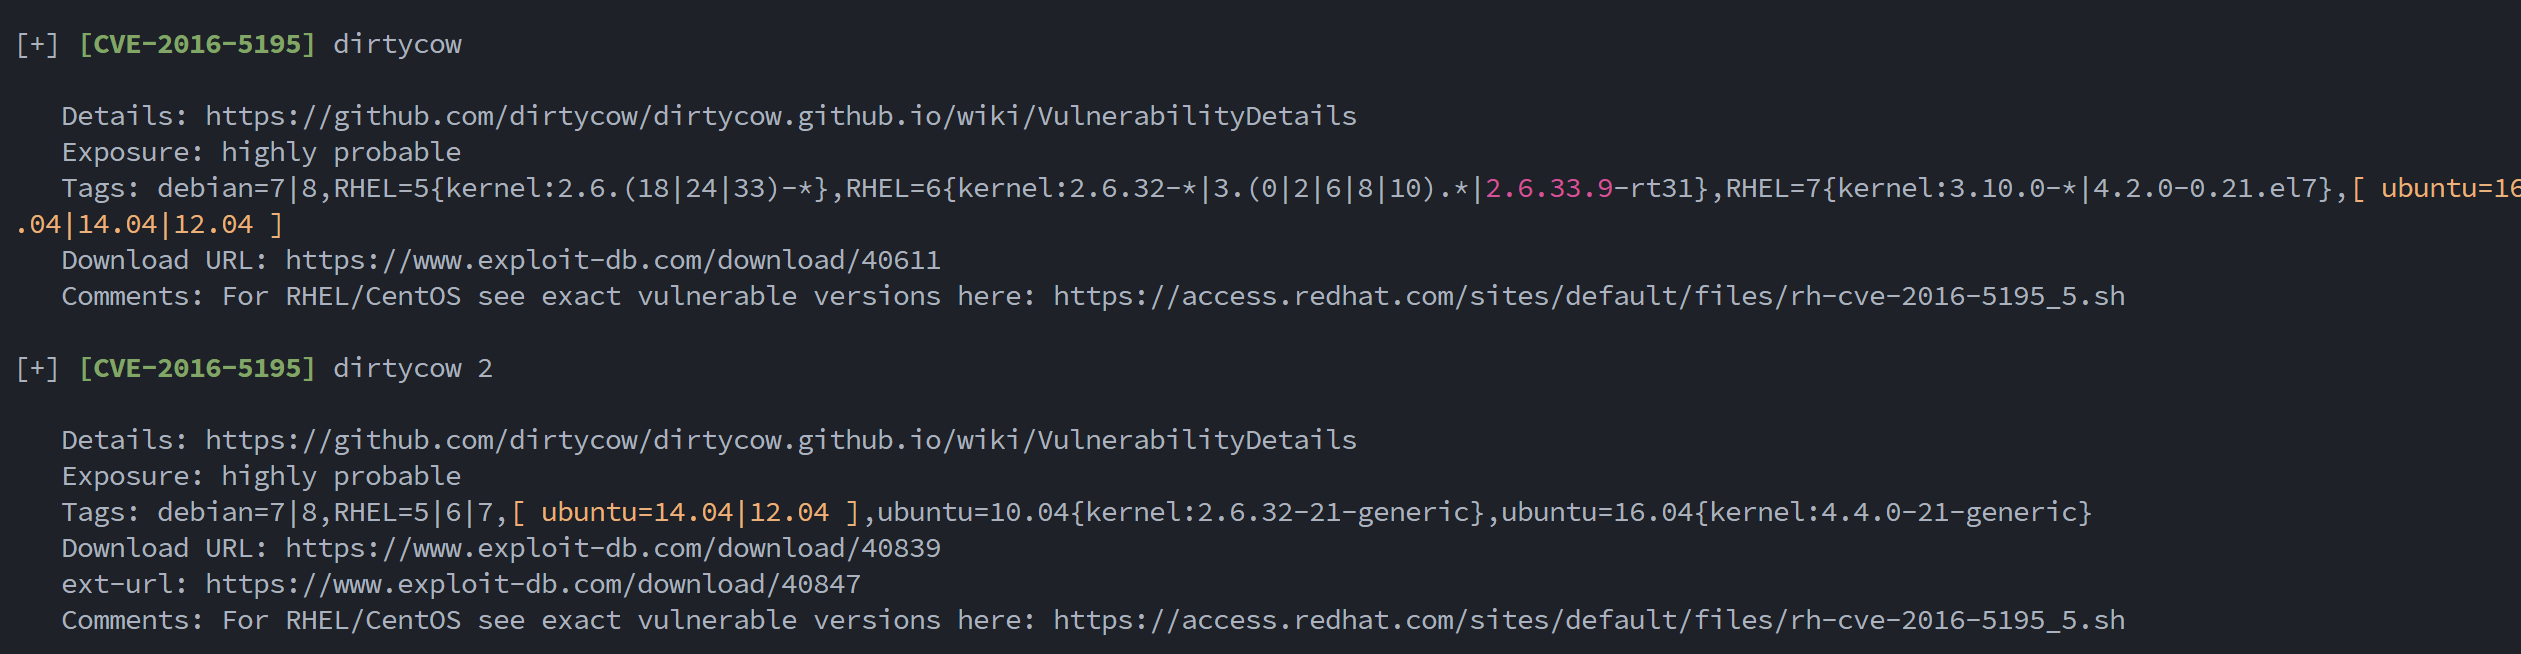Open the redhat.com link in last Comments line
Image resolution: width=2521 pixels, height=654 pixels.
[x=1588, y=620]
